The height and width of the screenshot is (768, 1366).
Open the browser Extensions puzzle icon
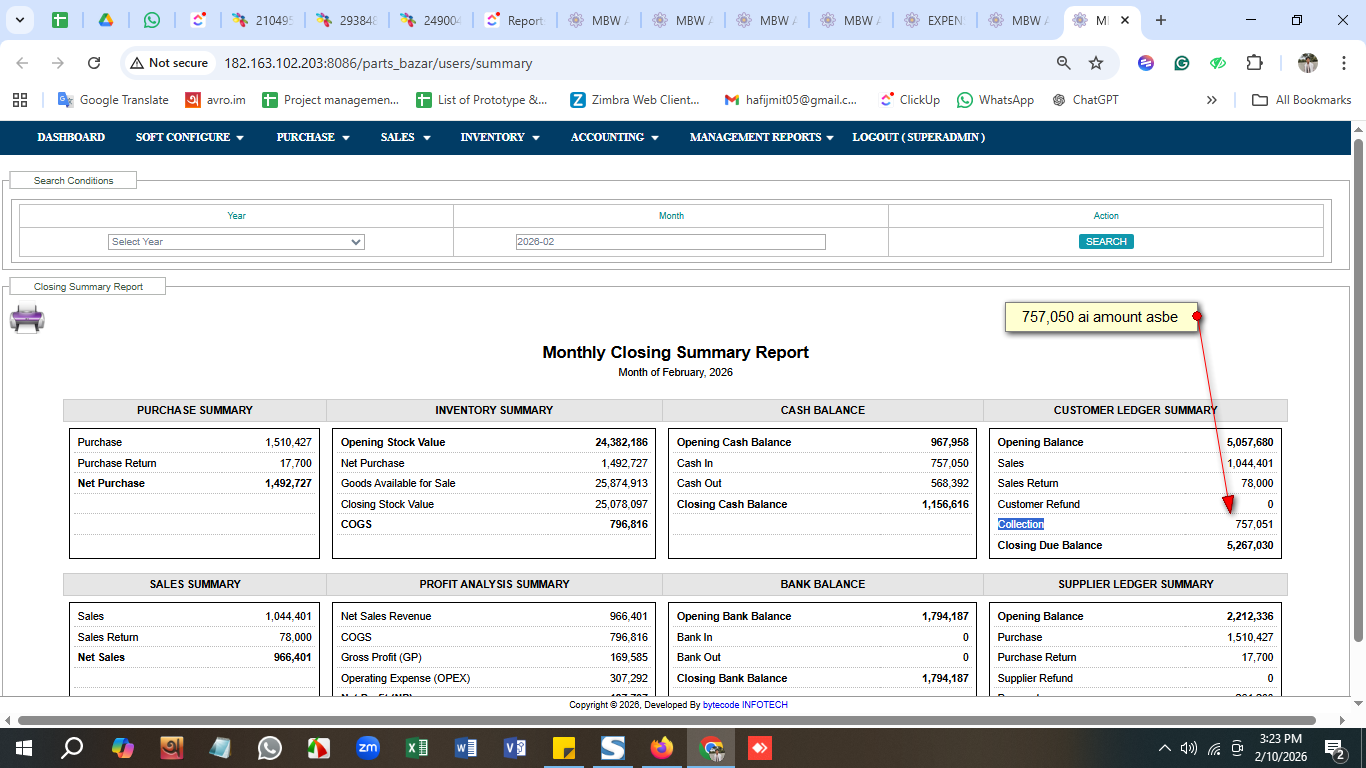coord(1254,63)
